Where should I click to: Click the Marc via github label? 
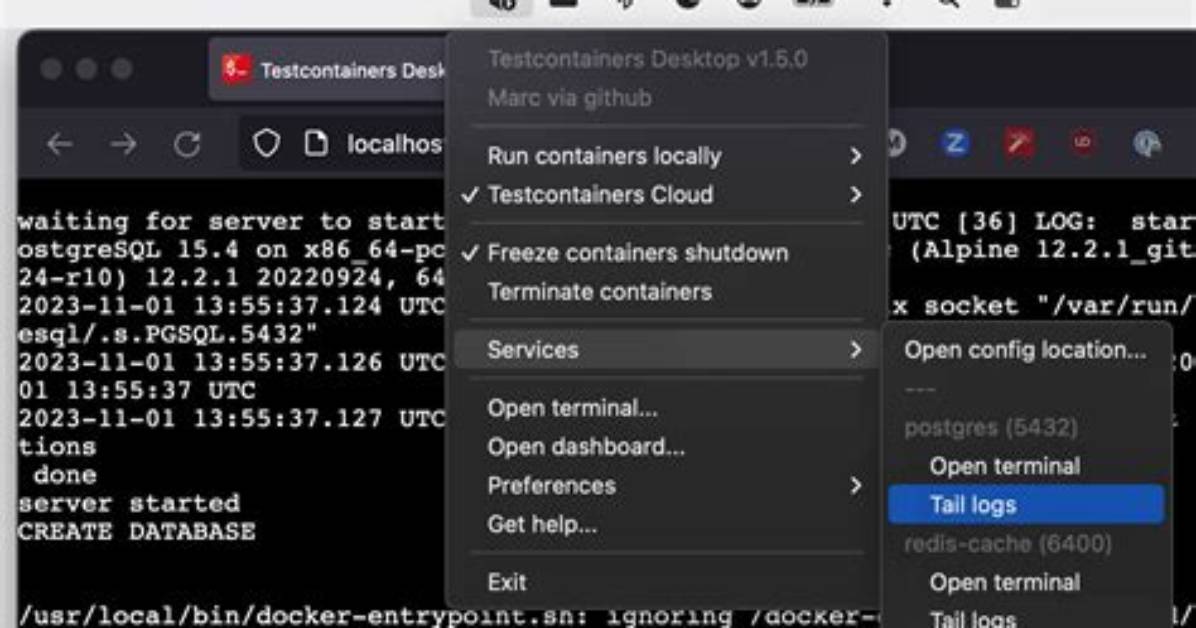click(x=570, y=98)
